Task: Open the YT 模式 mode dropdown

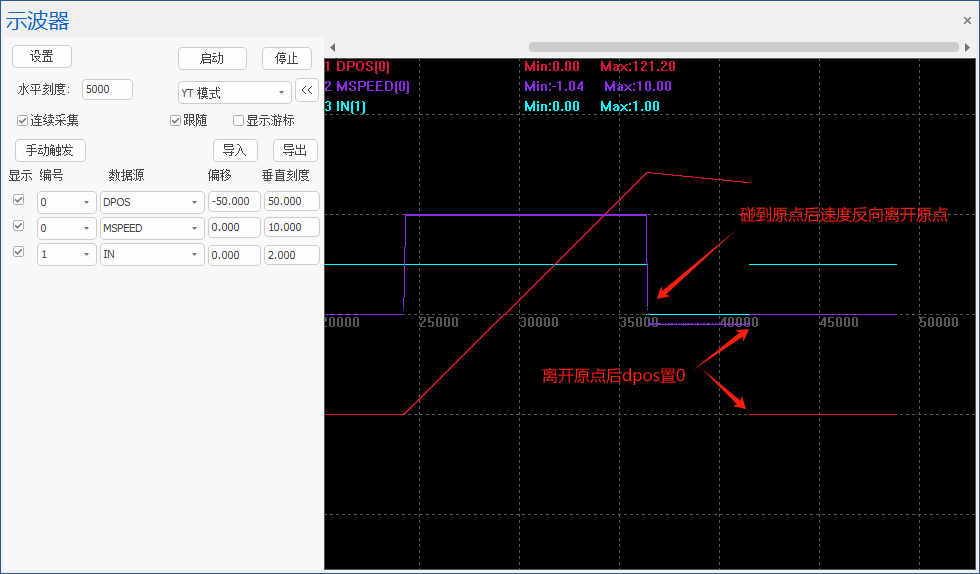Action: coord(234,93)
